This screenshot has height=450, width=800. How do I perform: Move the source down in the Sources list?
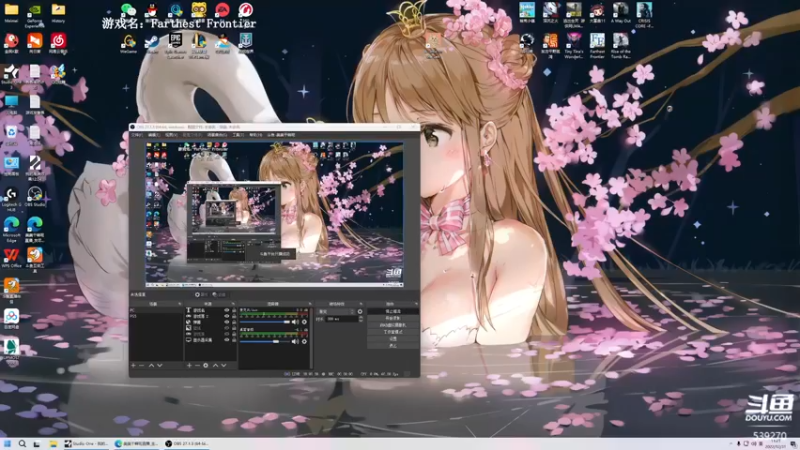pyautogui.click(x=223, y=365)
